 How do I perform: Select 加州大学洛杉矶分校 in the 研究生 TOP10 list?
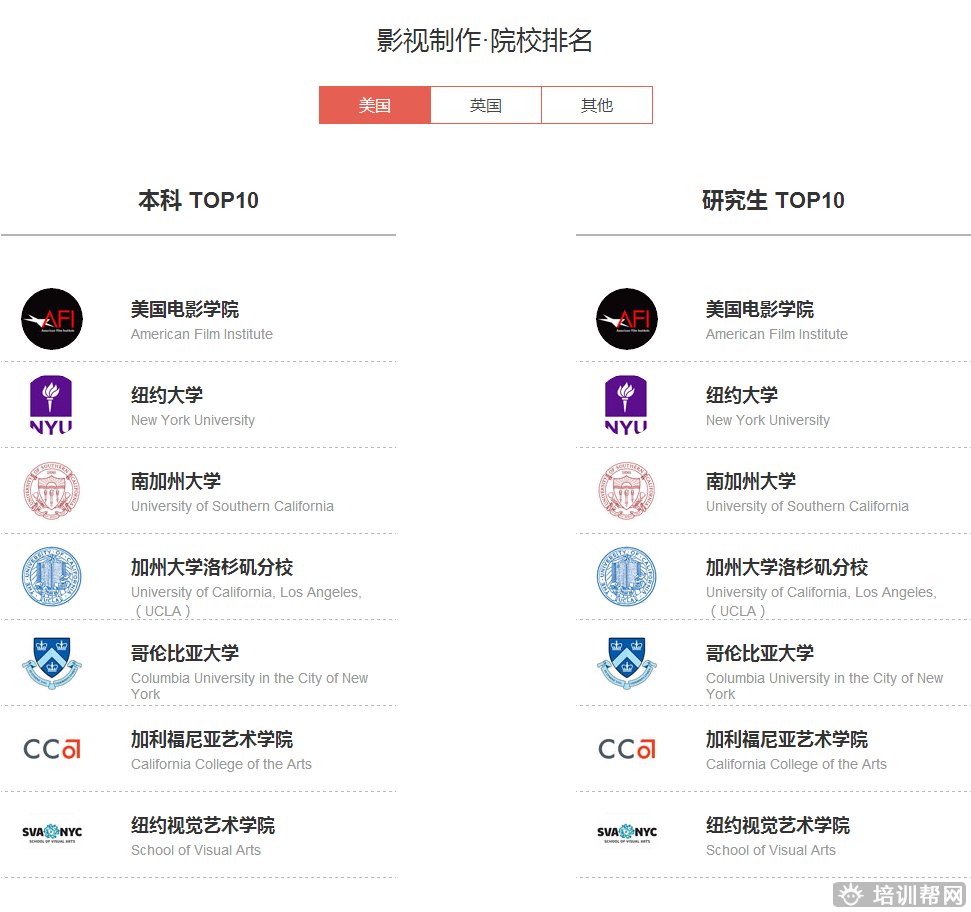tap(787, 567)
